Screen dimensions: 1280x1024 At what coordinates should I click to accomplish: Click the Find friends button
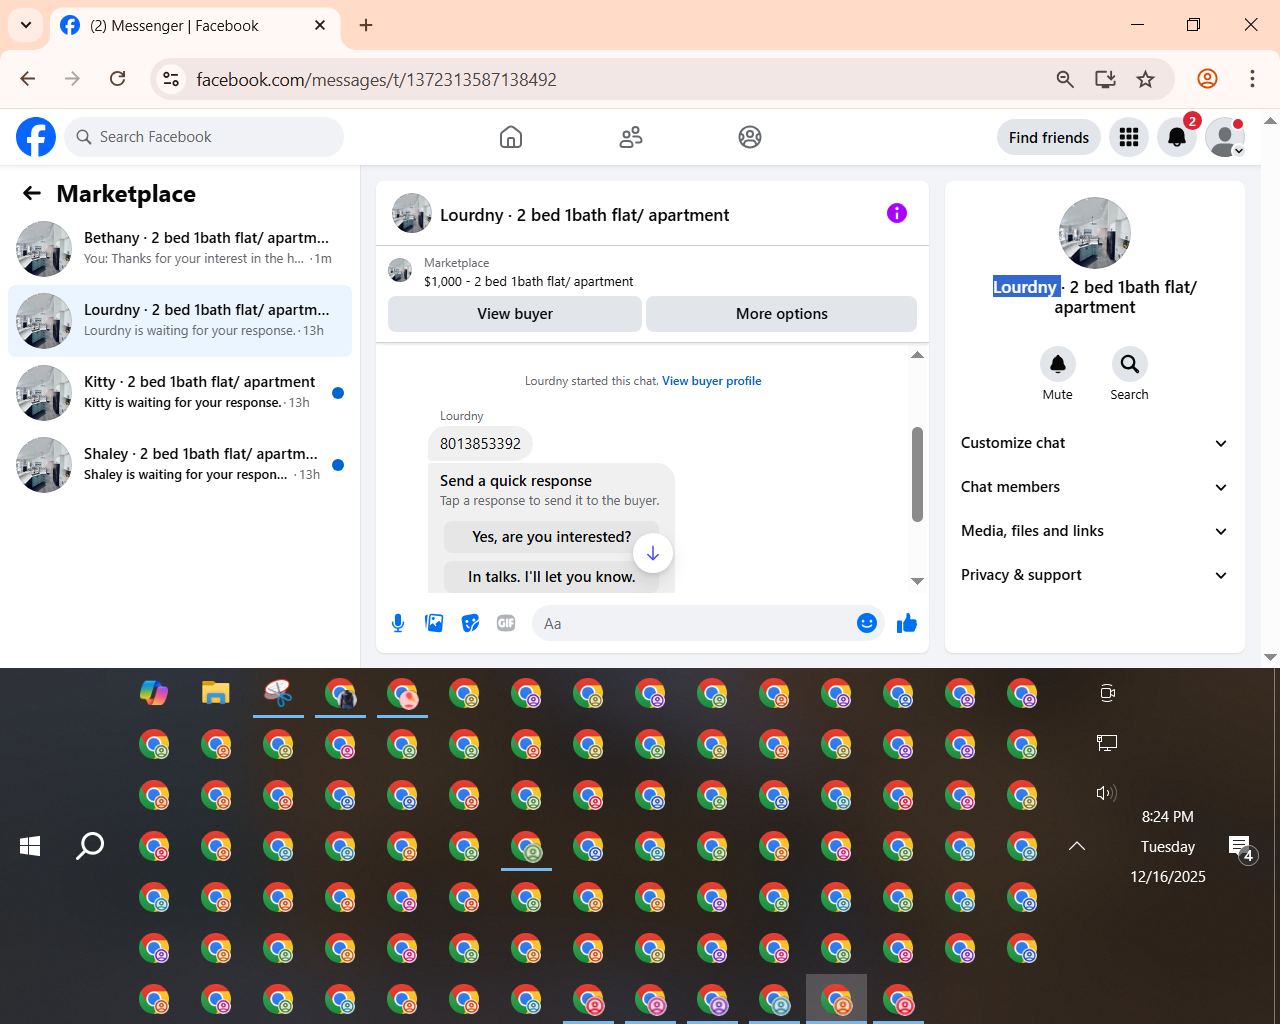coord(1049,137)
